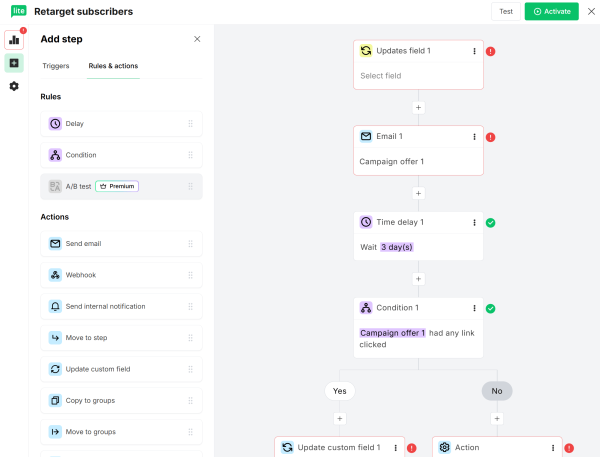Click the error badge beside Action node
Image resolution: width=600 pixels, height=457 pixels.
pyautogui.click(x=569, y=448)
